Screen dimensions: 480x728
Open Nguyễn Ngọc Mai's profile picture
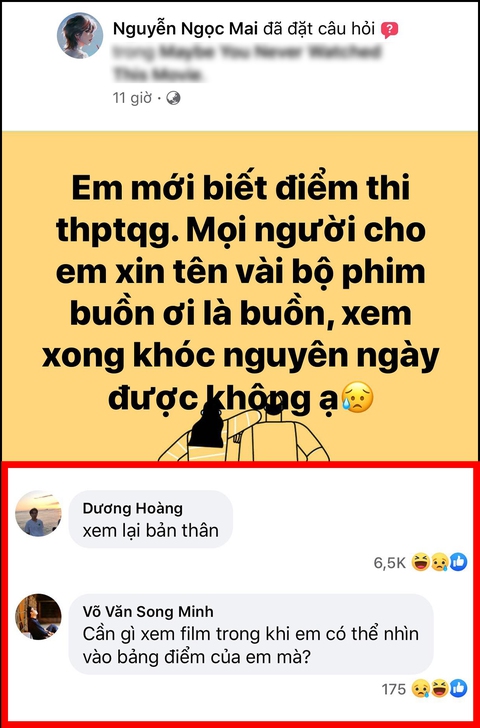80,36
